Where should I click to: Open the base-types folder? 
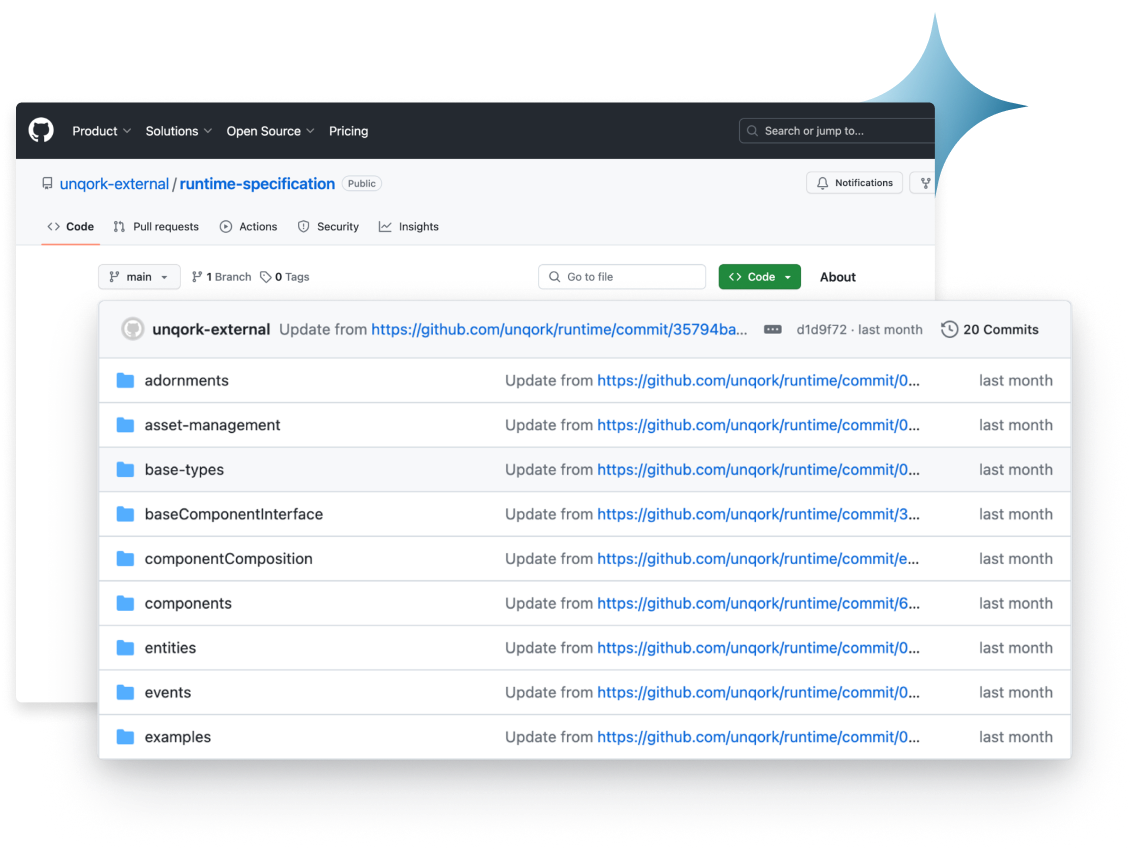[x=184, y=470]
